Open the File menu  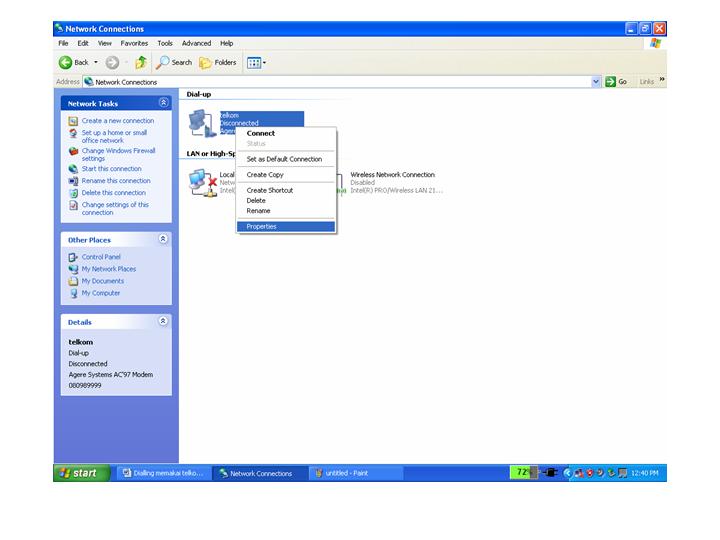pos(63,43)
